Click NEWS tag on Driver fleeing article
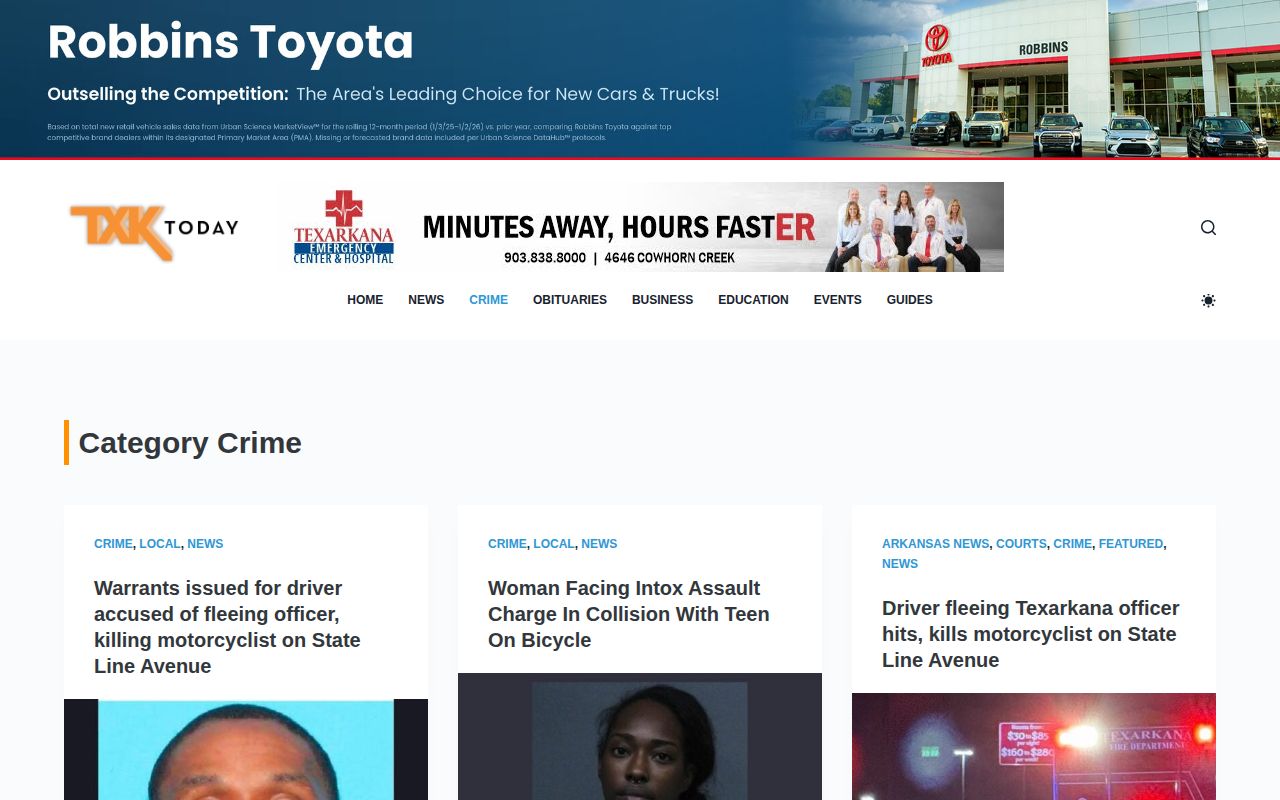The height and width of the screenshot is (800, 1280). [x=900, y=564]
